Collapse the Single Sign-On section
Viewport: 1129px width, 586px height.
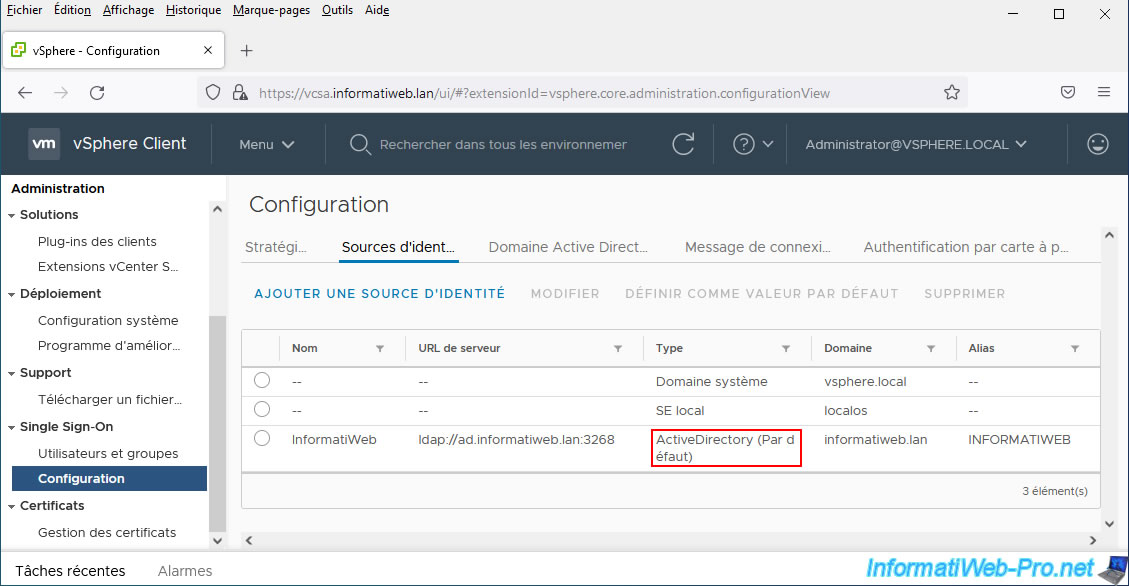click(x=12, y=428)
